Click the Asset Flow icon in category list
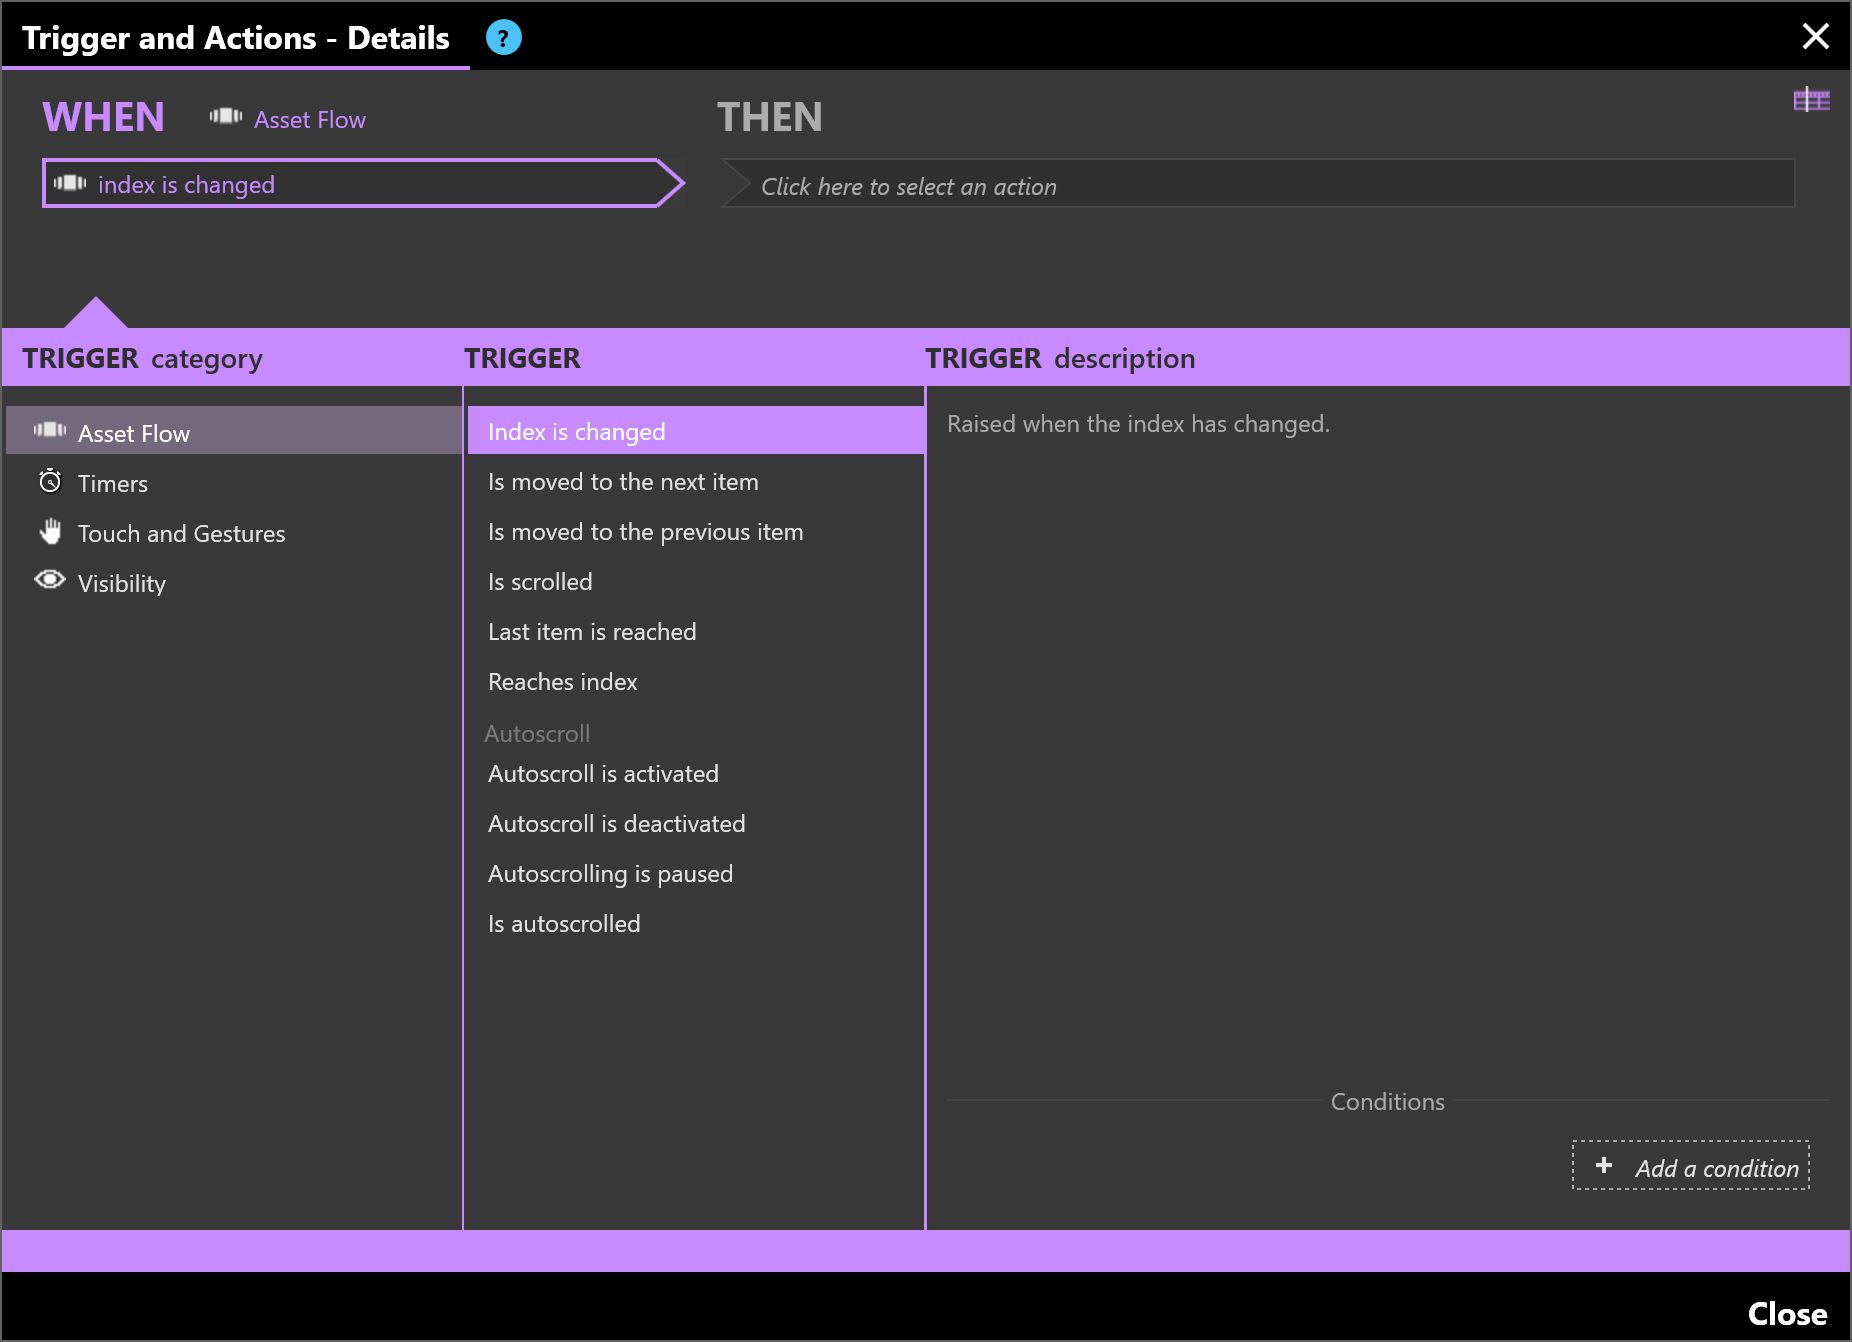Image resolution: width=1852 pixels, height=1342 pixels. [50, 431]
